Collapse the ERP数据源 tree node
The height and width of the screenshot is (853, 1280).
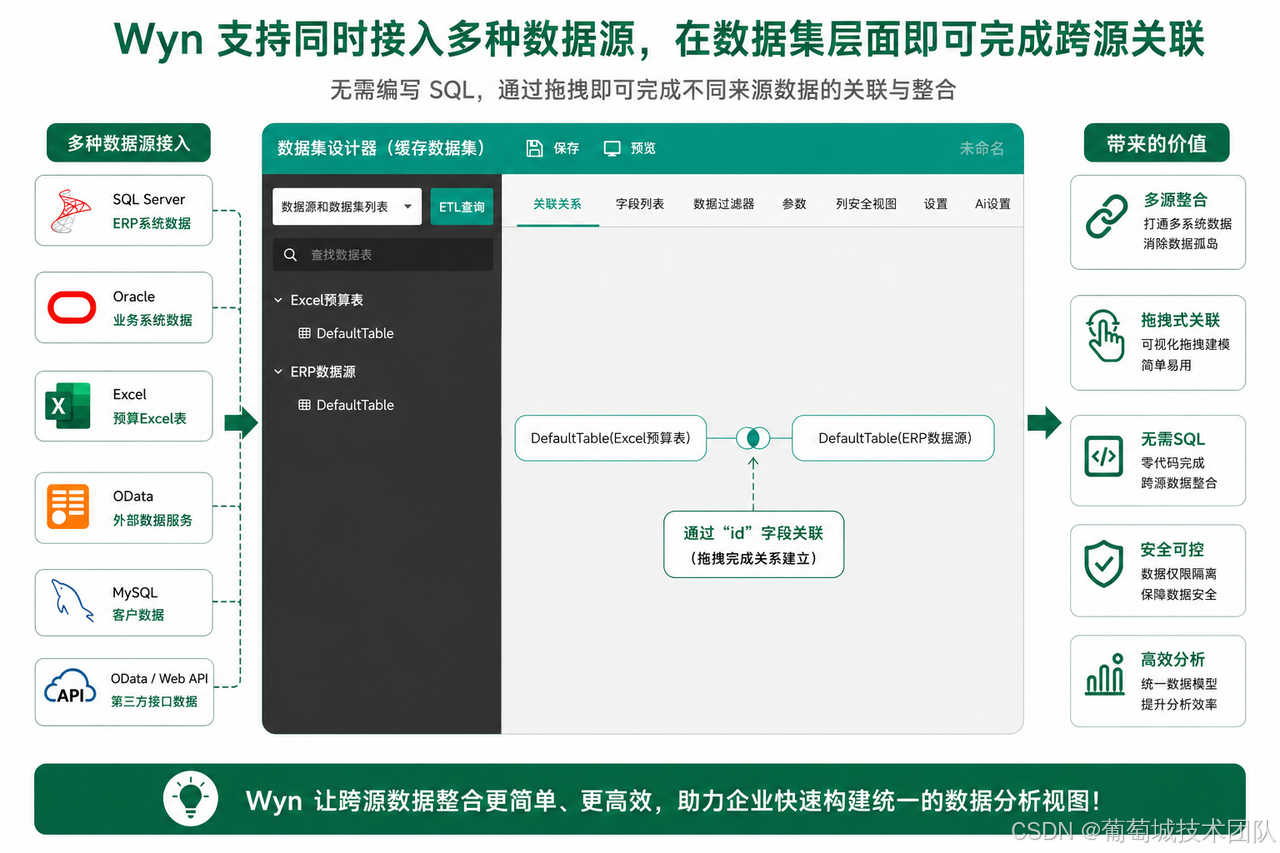(x=279, y=372)
